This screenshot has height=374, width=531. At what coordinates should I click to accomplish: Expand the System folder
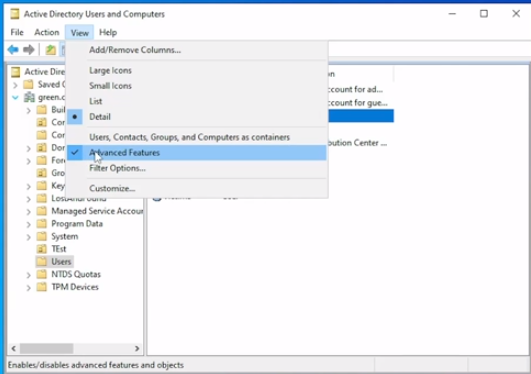point(29,237)
